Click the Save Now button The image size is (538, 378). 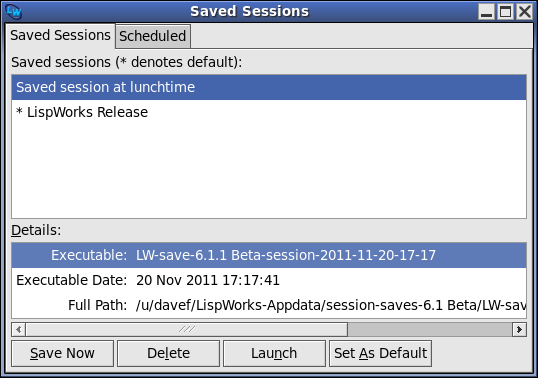(62, 353)
